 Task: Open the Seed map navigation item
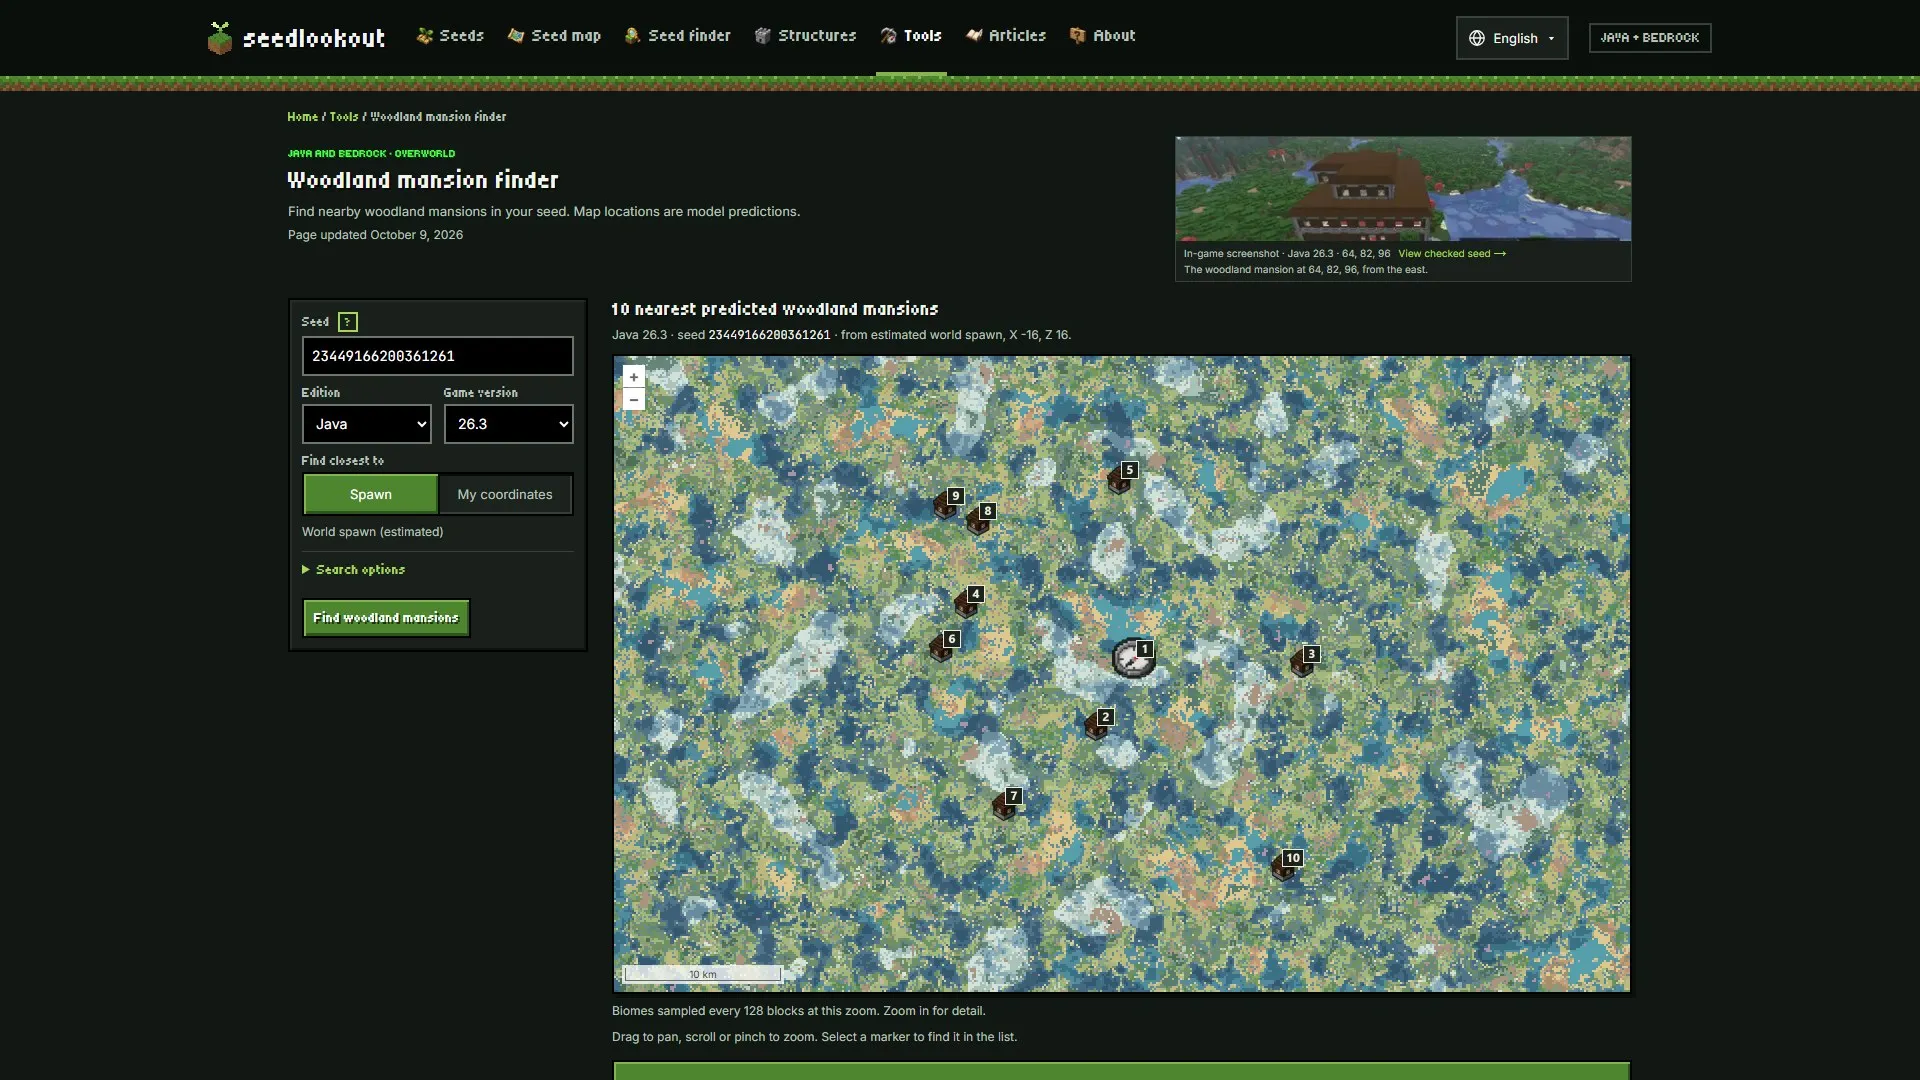point(554,36)
